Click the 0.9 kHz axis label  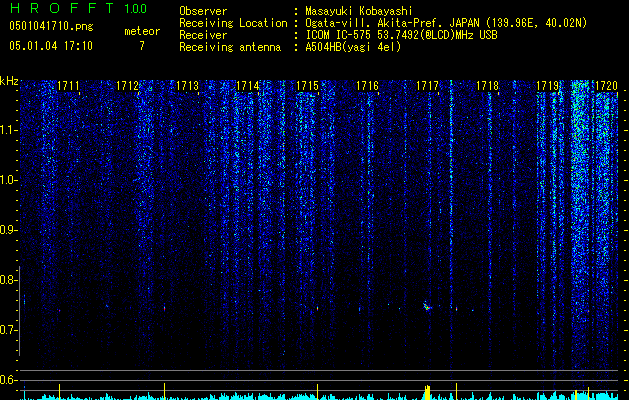(9, 230)
